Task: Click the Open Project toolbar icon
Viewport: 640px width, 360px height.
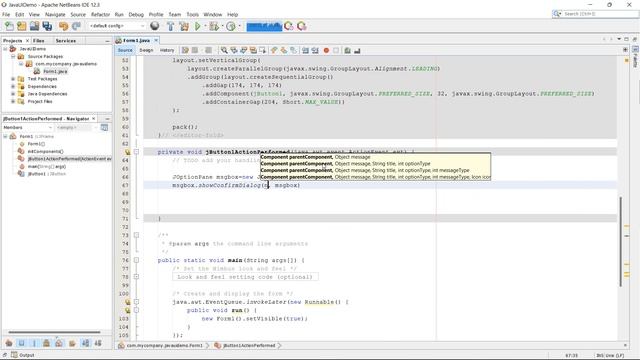Action: pos(34,26)
